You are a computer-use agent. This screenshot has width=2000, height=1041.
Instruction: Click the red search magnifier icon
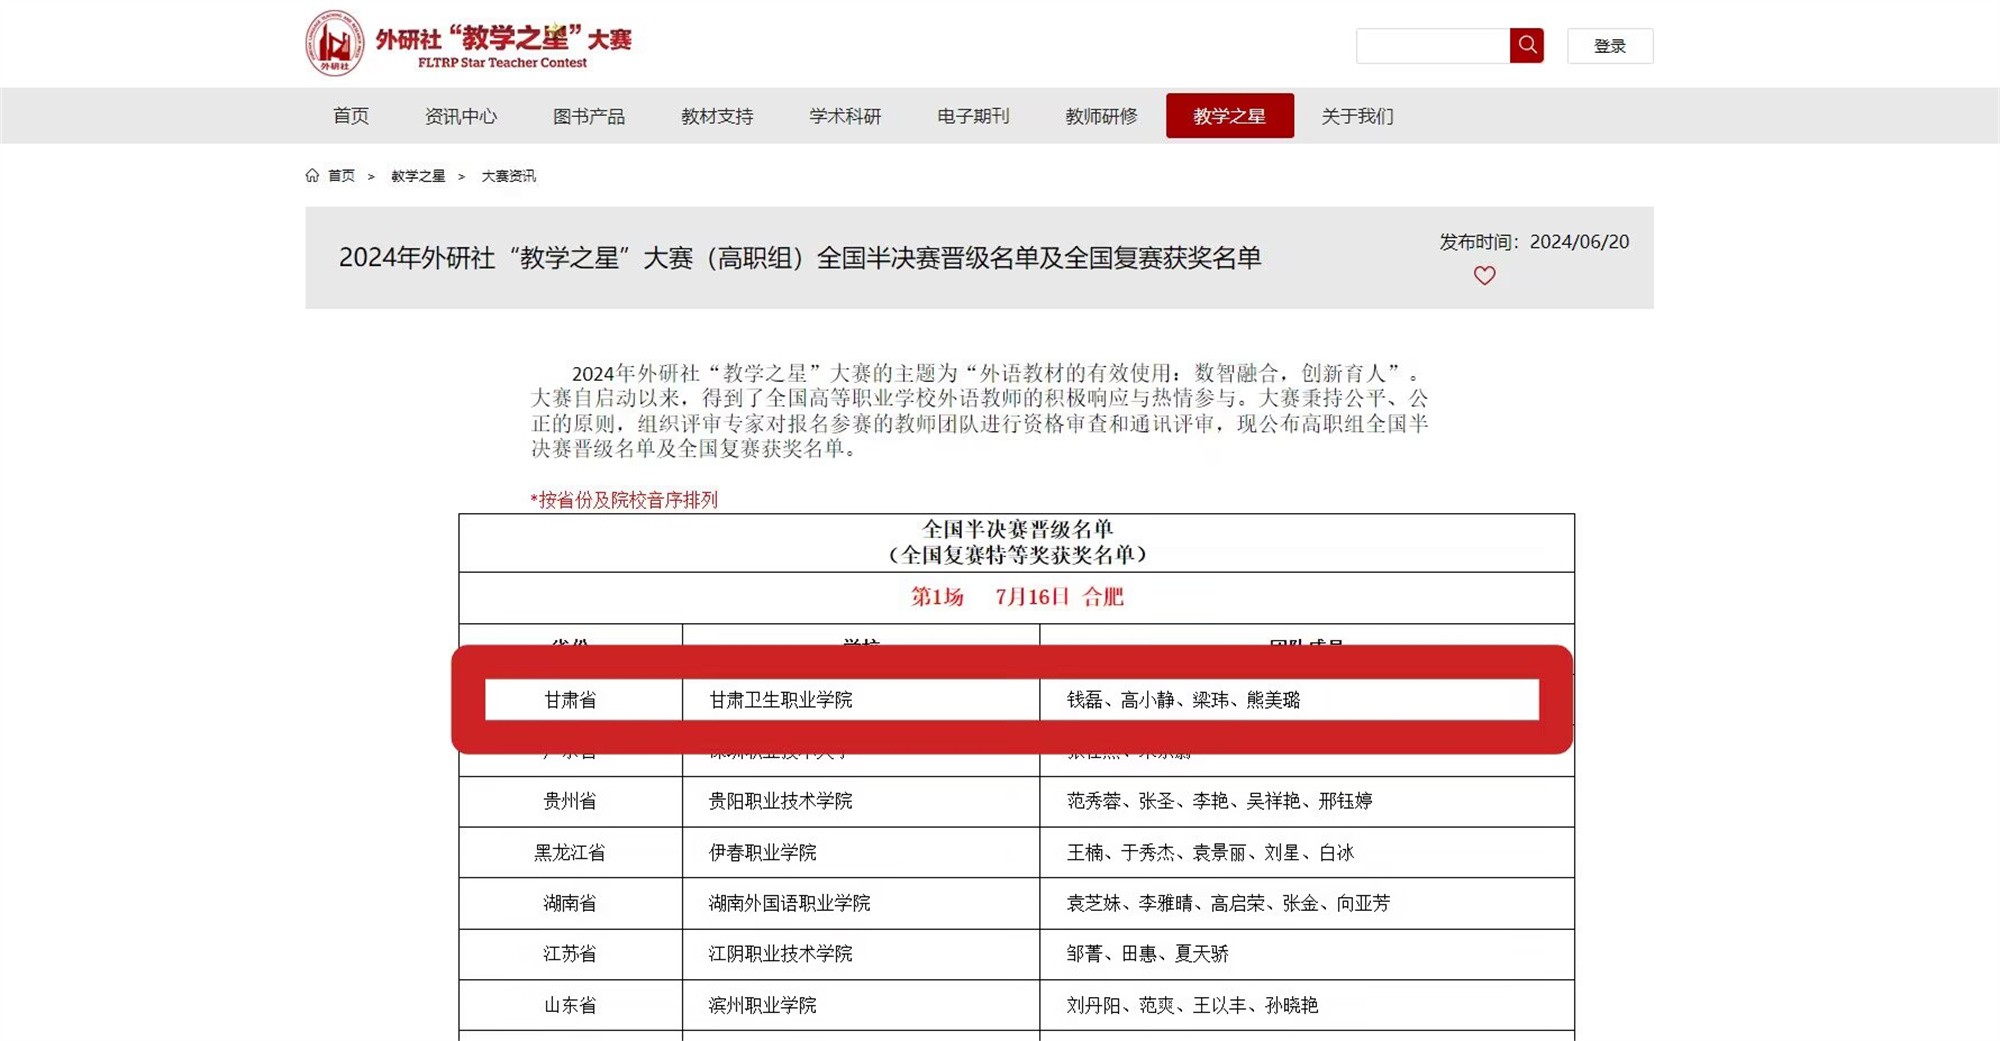[1526, 45]
